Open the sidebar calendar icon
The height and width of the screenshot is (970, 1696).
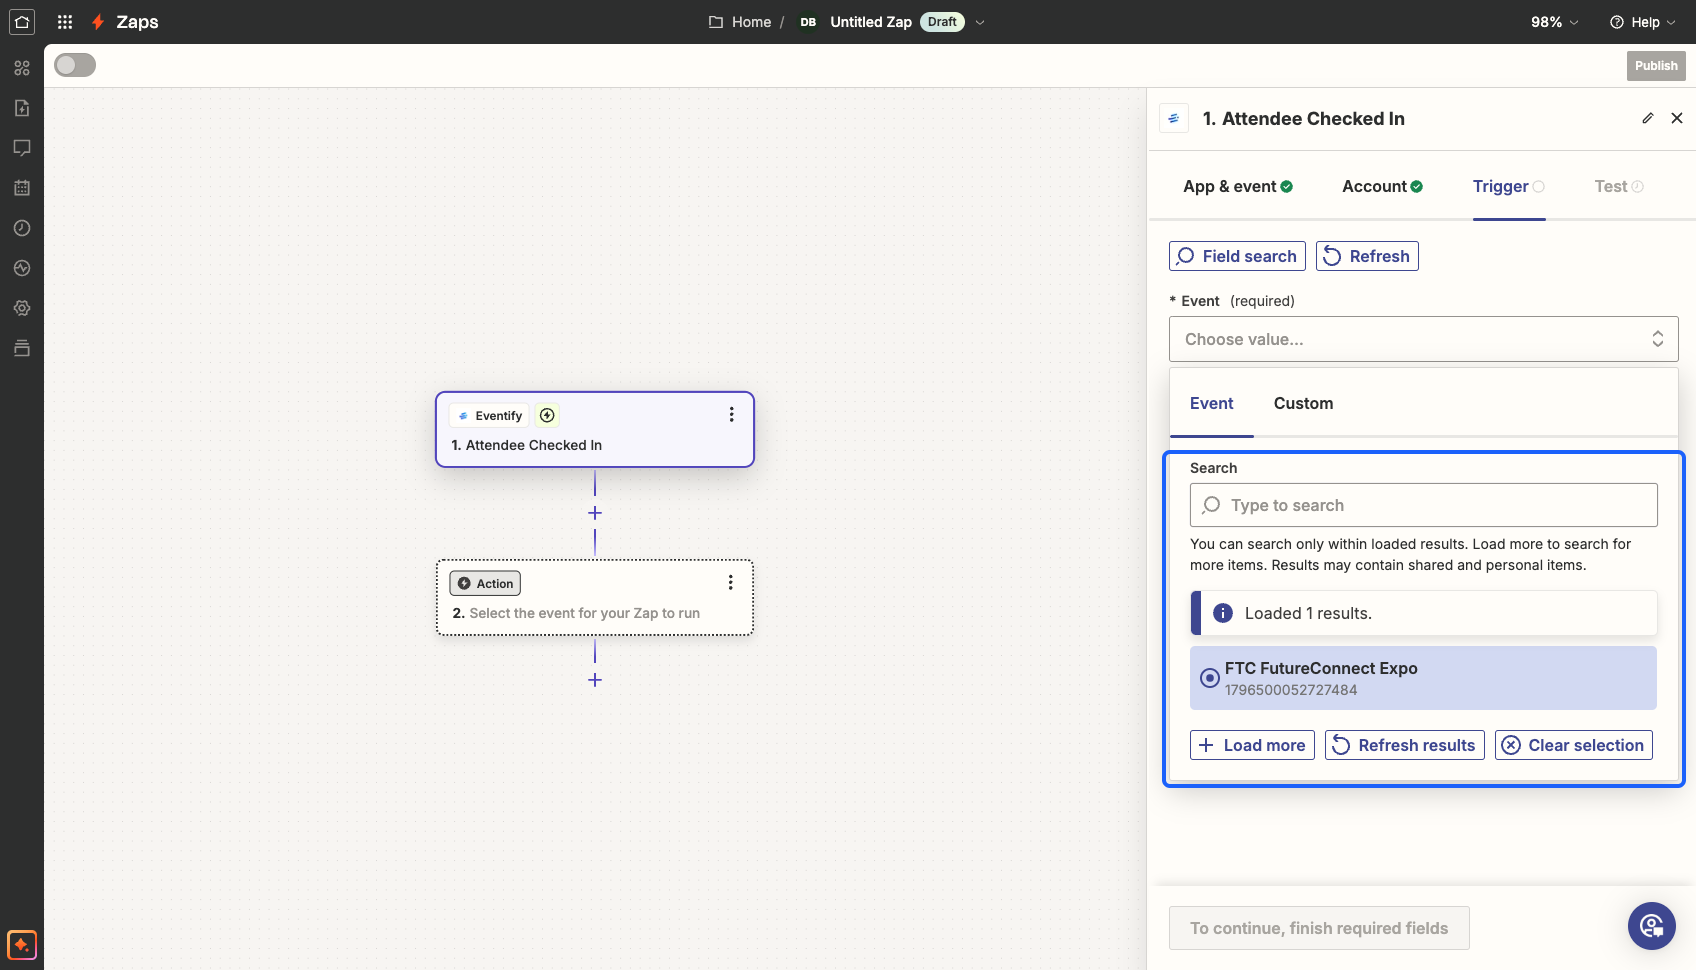tap(22, 188)
